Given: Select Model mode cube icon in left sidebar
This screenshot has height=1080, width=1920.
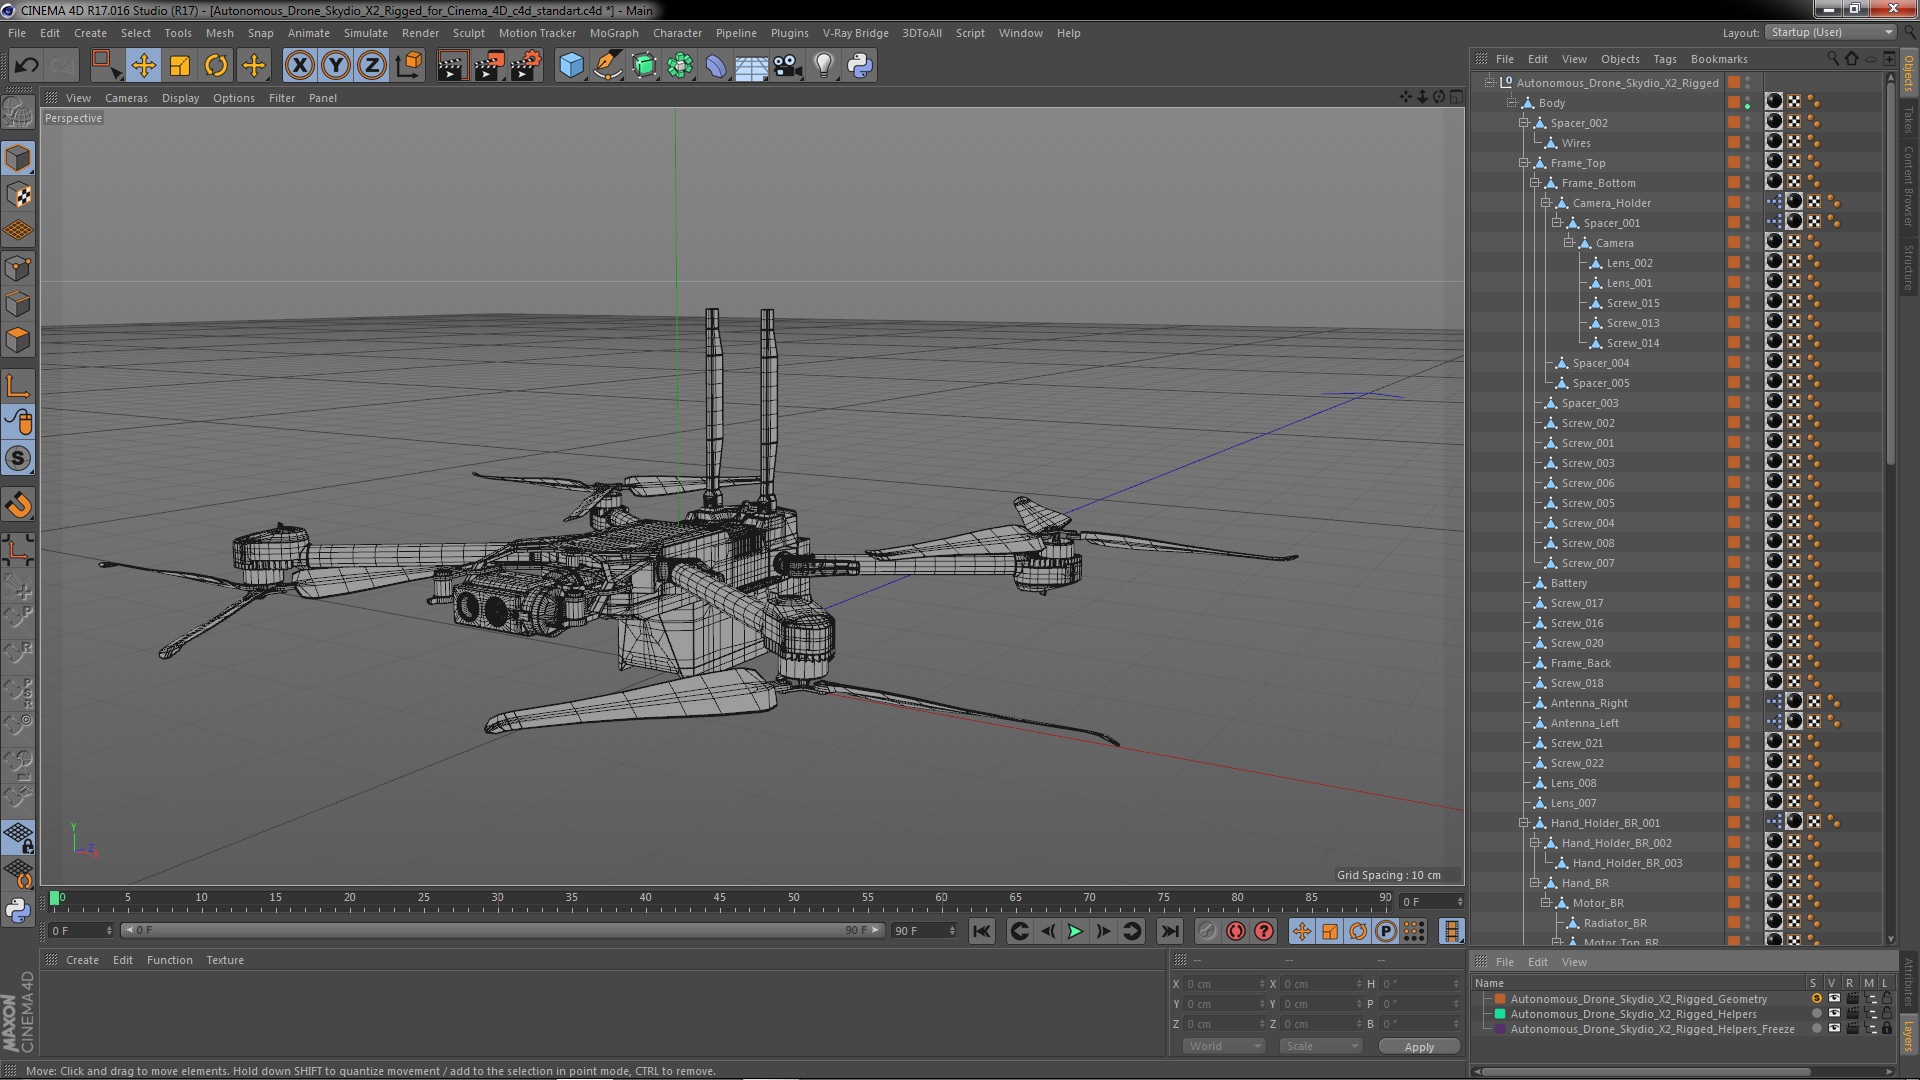Looking at the screenshot, I should [18, 158].
